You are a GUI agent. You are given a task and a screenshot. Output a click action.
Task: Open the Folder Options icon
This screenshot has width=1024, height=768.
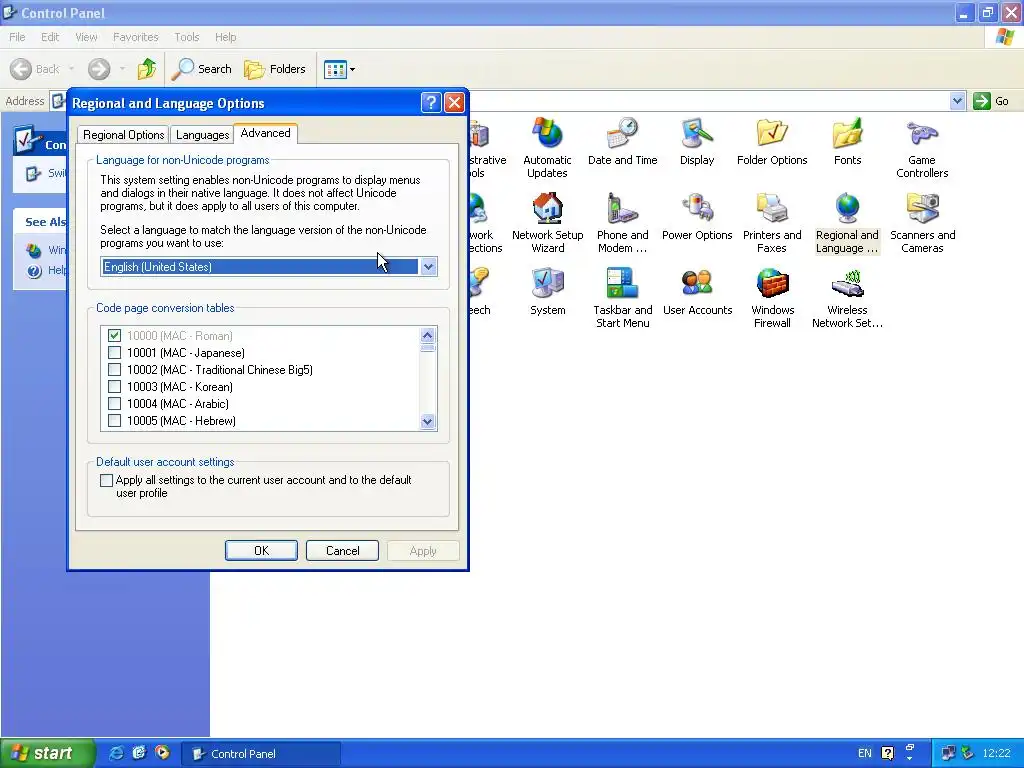772,141
